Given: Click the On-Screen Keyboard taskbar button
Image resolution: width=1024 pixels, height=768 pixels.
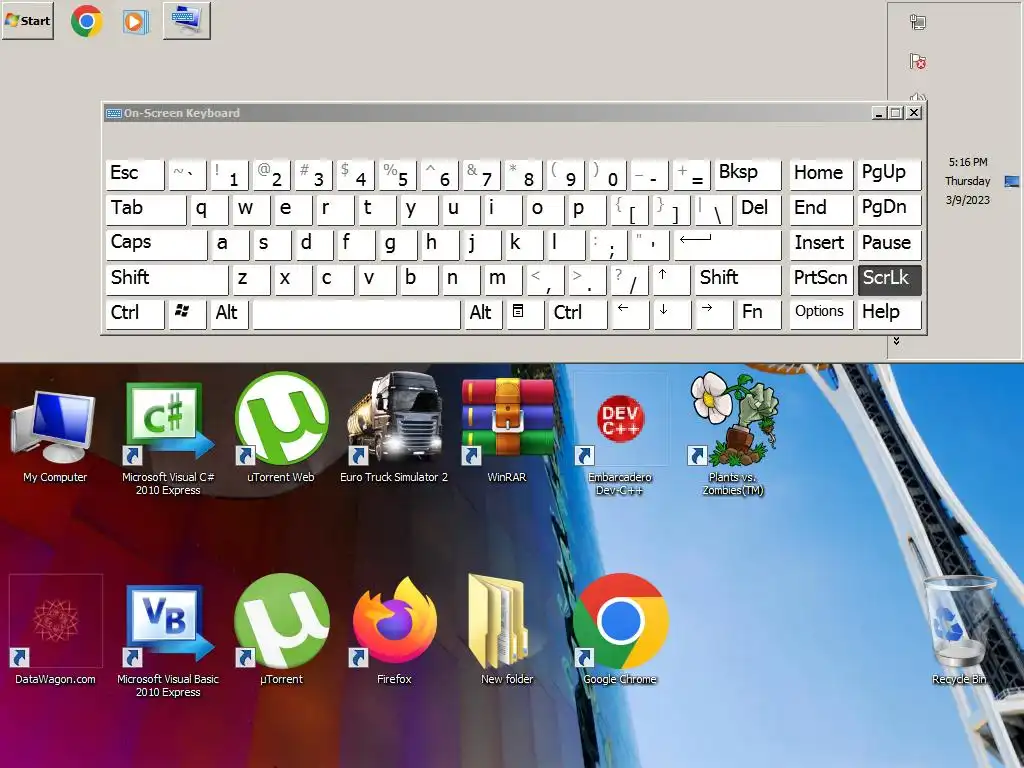Looking at the screenshot, I should [187, 21].
